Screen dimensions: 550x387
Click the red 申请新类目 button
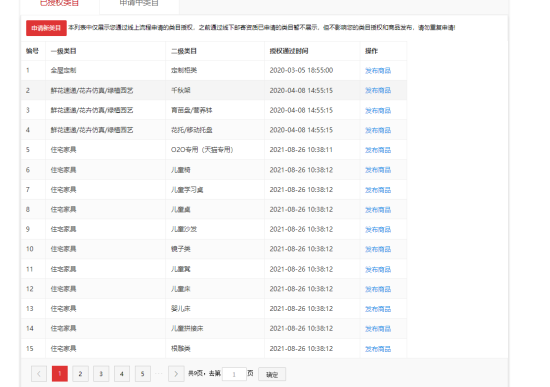(x=46, y=28)
